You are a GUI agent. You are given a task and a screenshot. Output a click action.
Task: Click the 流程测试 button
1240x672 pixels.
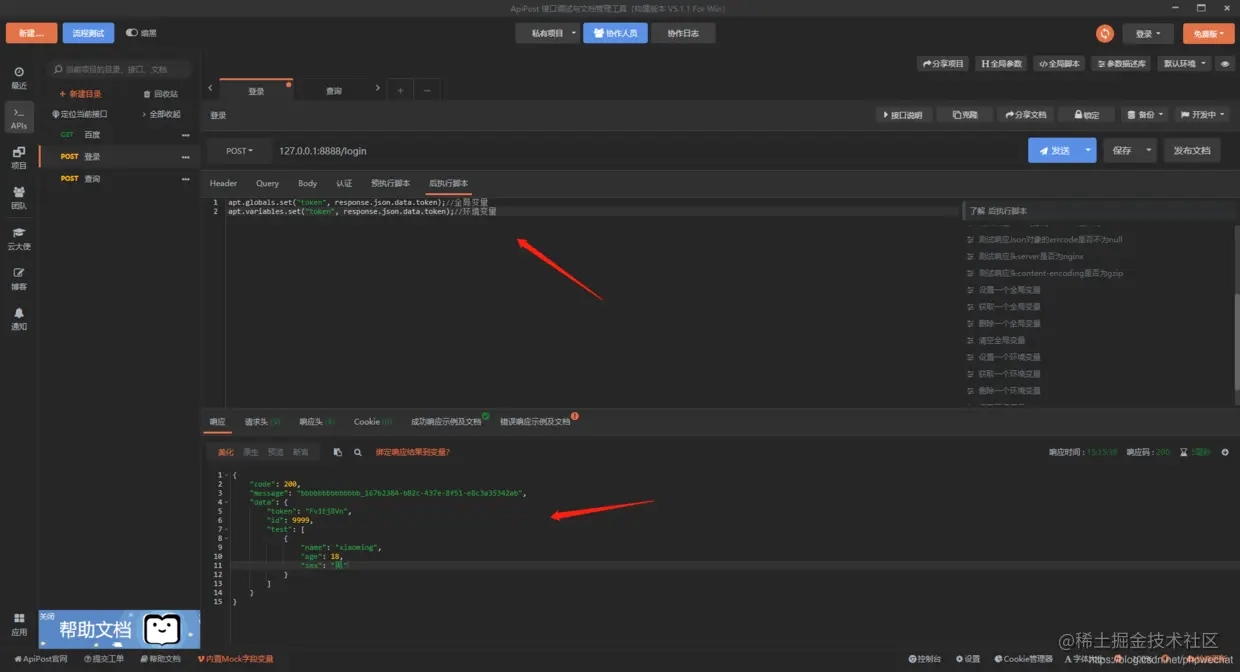click(88, 33)
